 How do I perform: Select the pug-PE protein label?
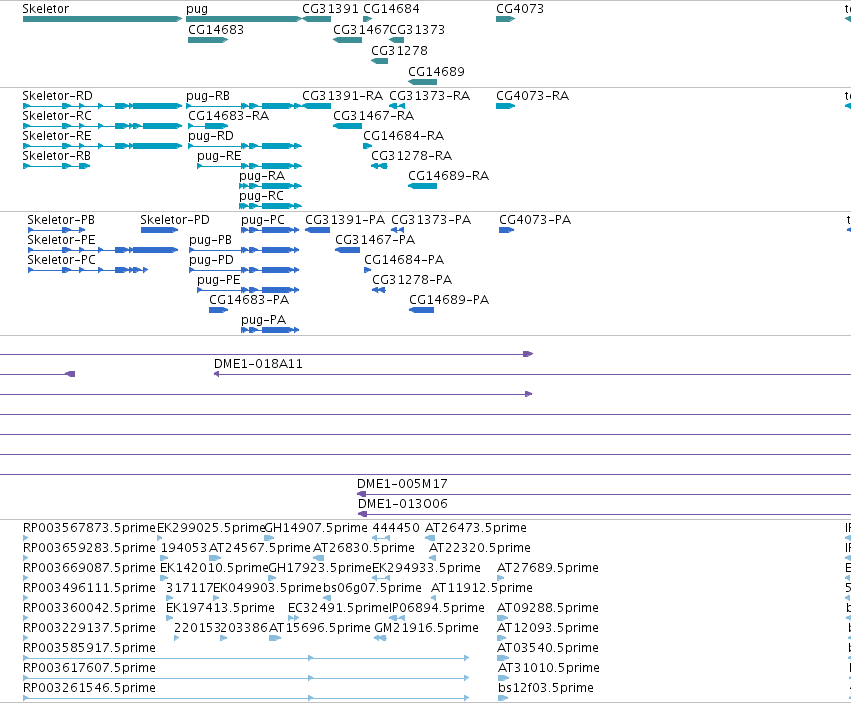pos(219,280)
